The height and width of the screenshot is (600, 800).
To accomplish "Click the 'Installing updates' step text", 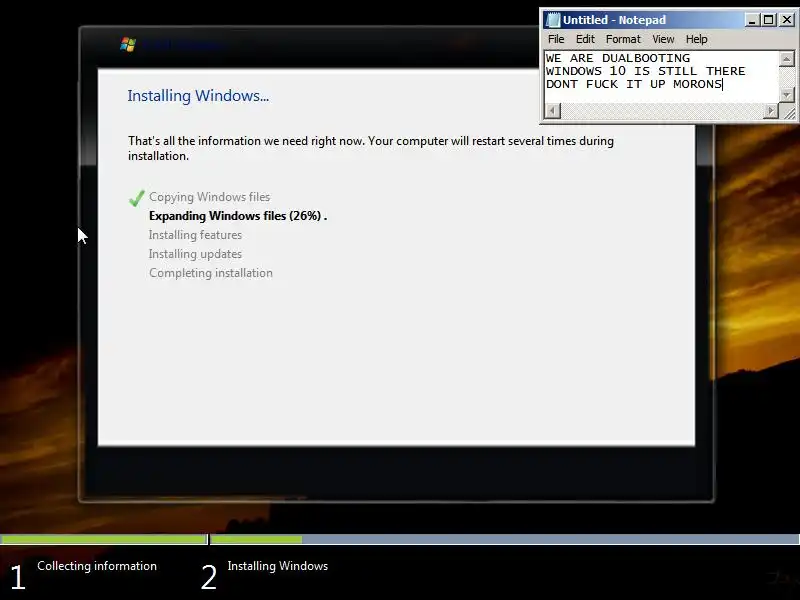I will [x=195, y=254].
